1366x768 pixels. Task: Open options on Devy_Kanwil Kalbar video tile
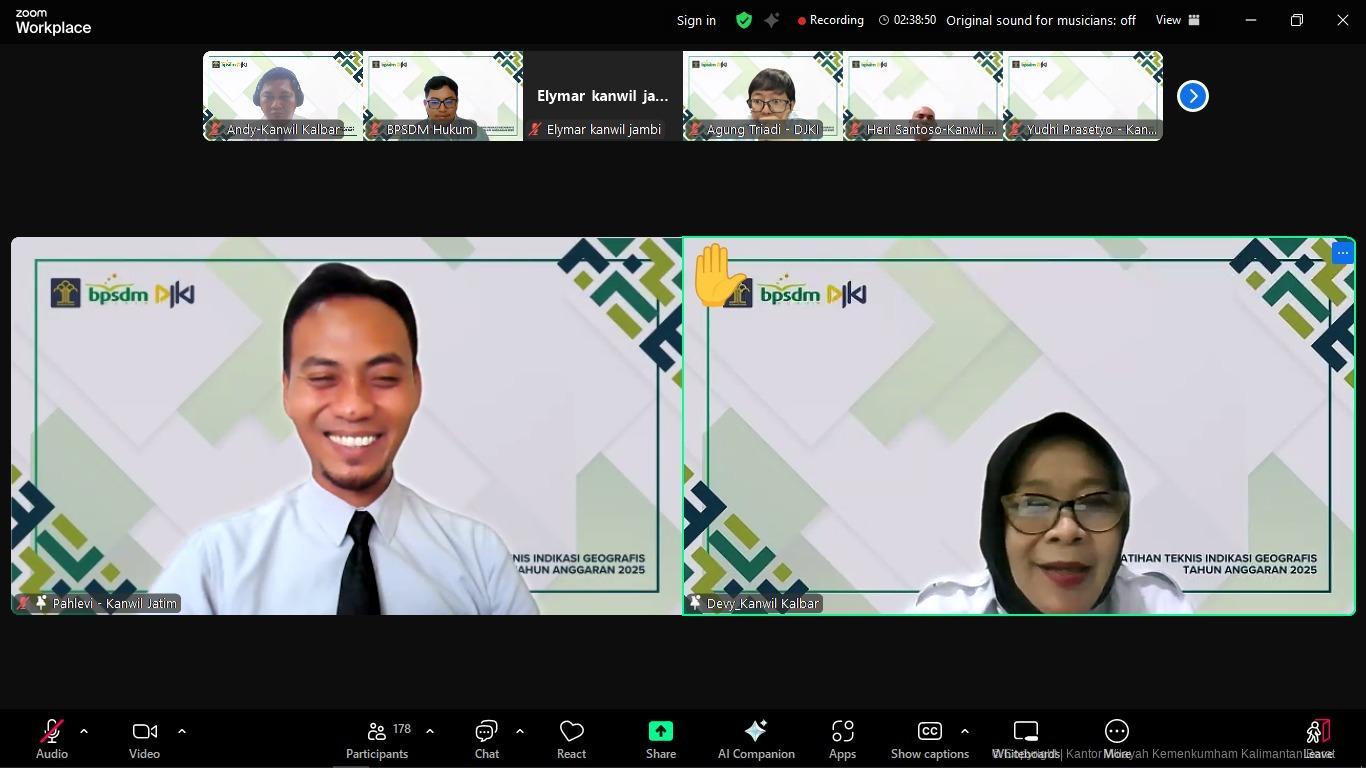1342,253
